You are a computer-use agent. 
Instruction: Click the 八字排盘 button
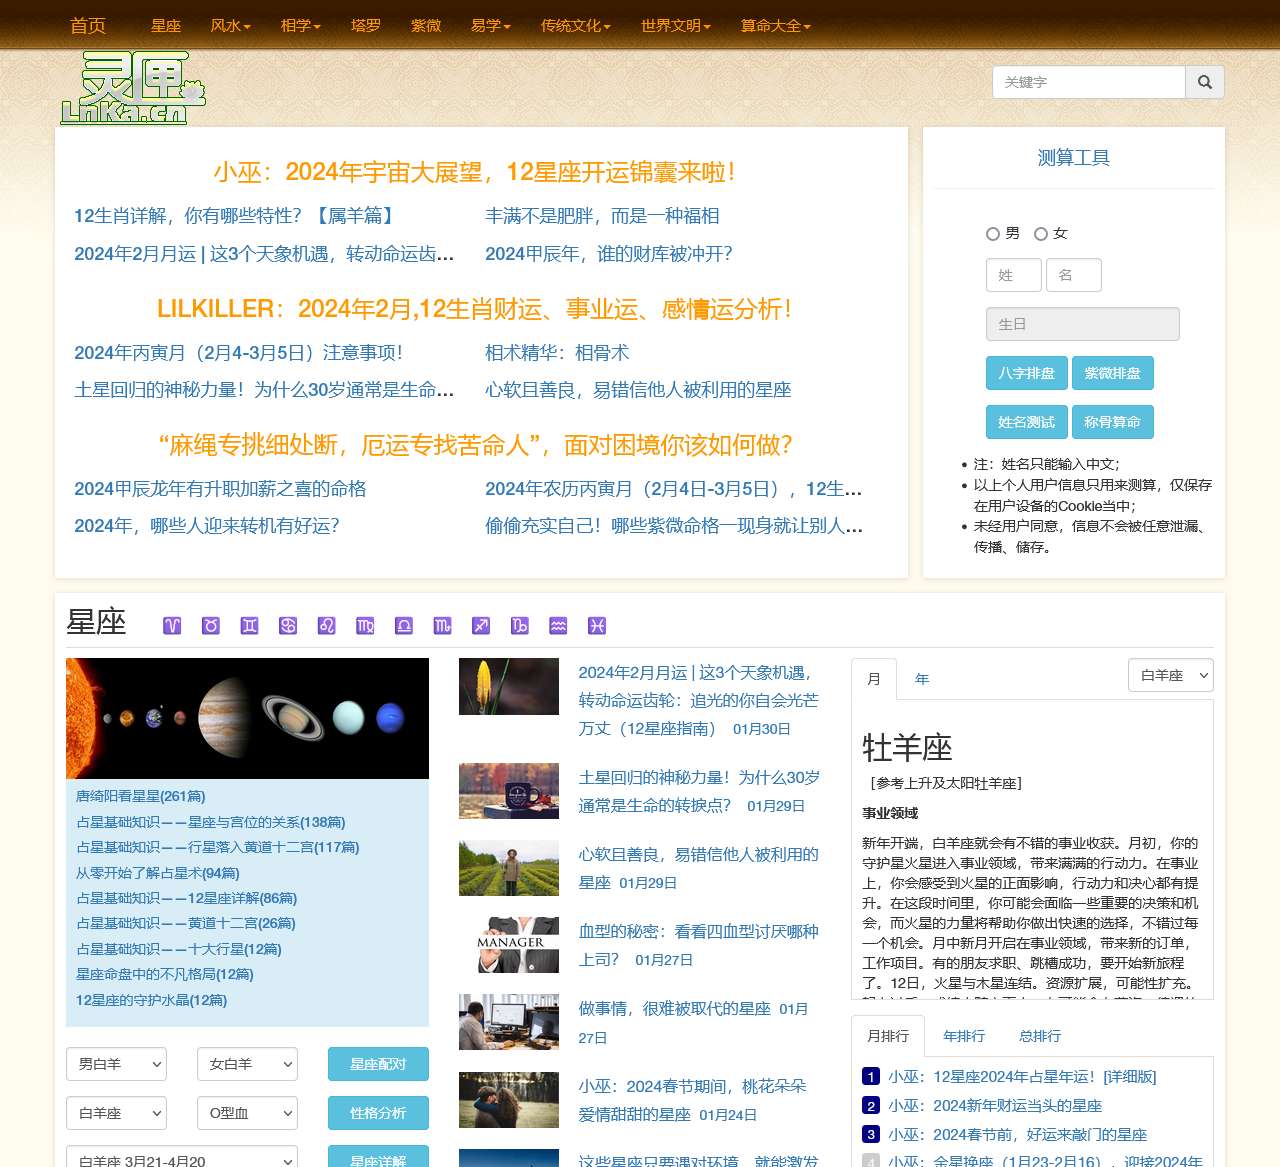click(x=1026, y=373)
